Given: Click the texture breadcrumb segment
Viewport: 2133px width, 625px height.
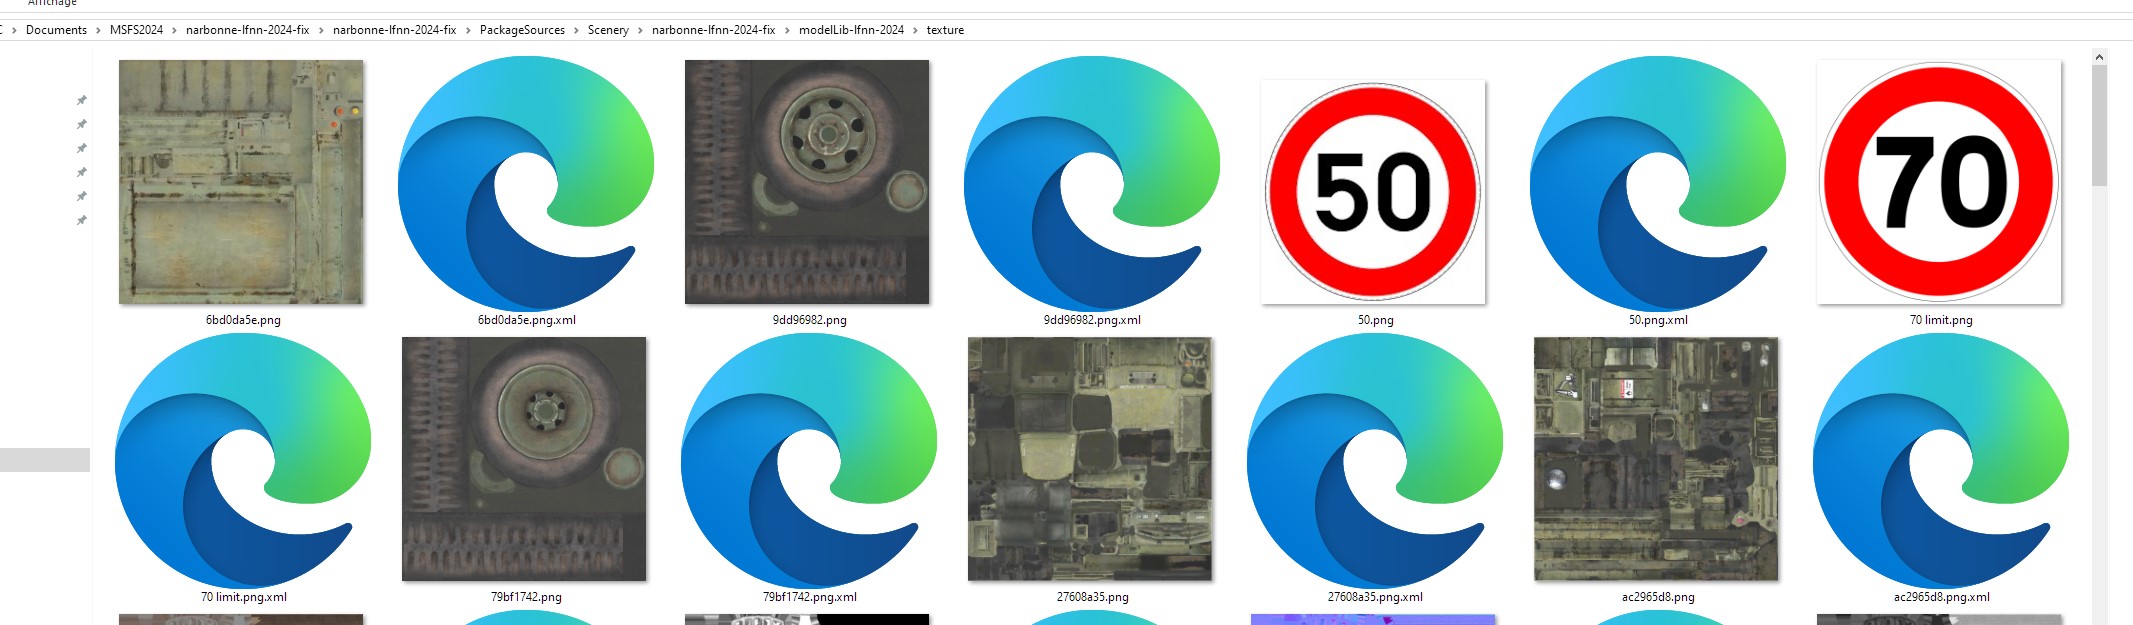Looking at the screenshot, I should pos(945,30).
